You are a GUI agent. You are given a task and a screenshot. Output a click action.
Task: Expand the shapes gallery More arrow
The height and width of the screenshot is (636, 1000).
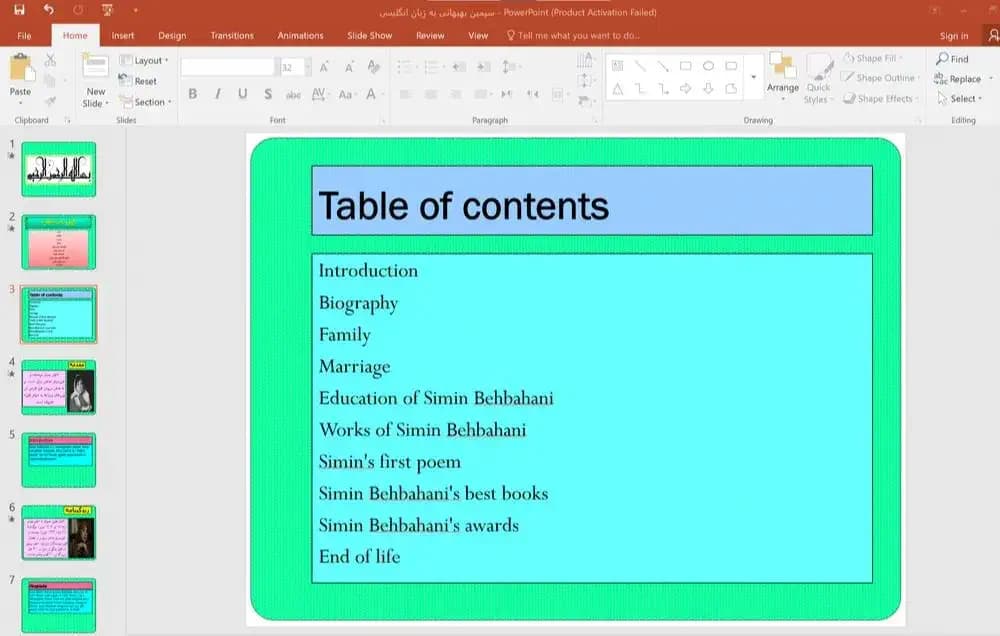[753, 77]
